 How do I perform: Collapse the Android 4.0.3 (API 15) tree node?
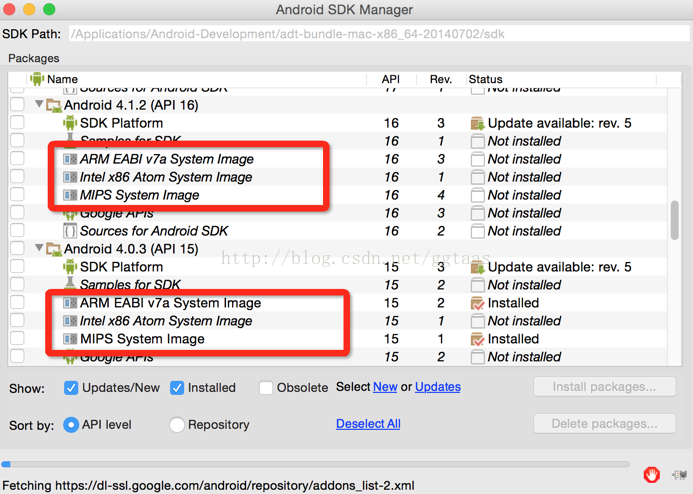(39, 248)
